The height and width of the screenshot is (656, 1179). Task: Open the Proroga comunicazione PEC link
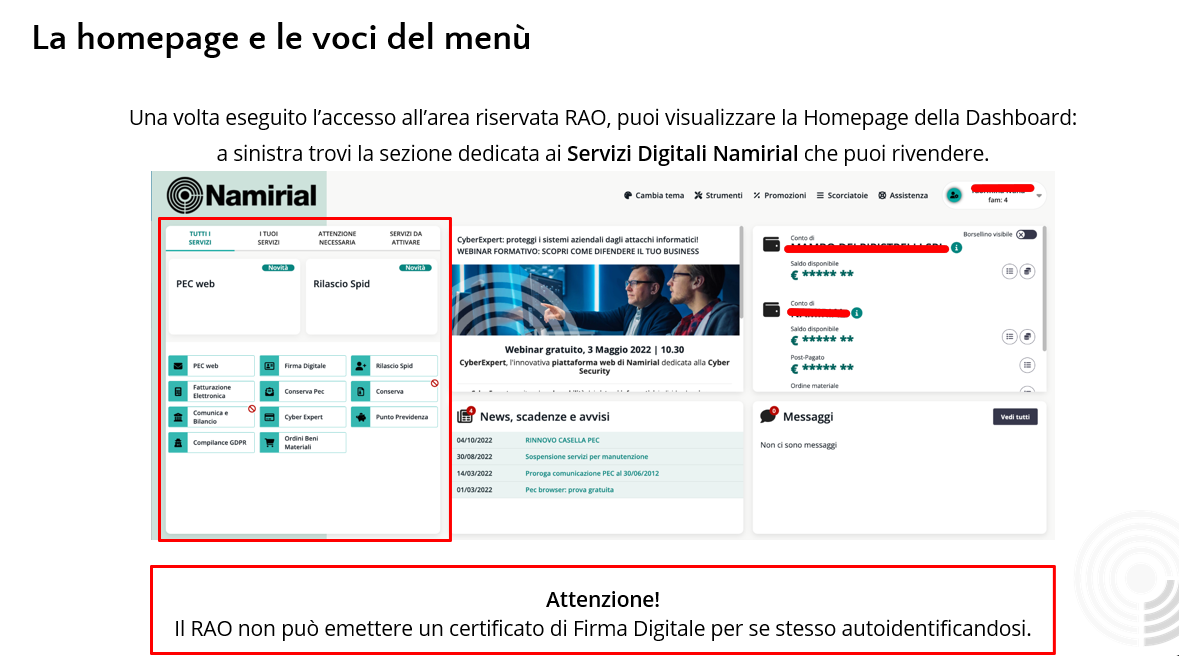592,473
